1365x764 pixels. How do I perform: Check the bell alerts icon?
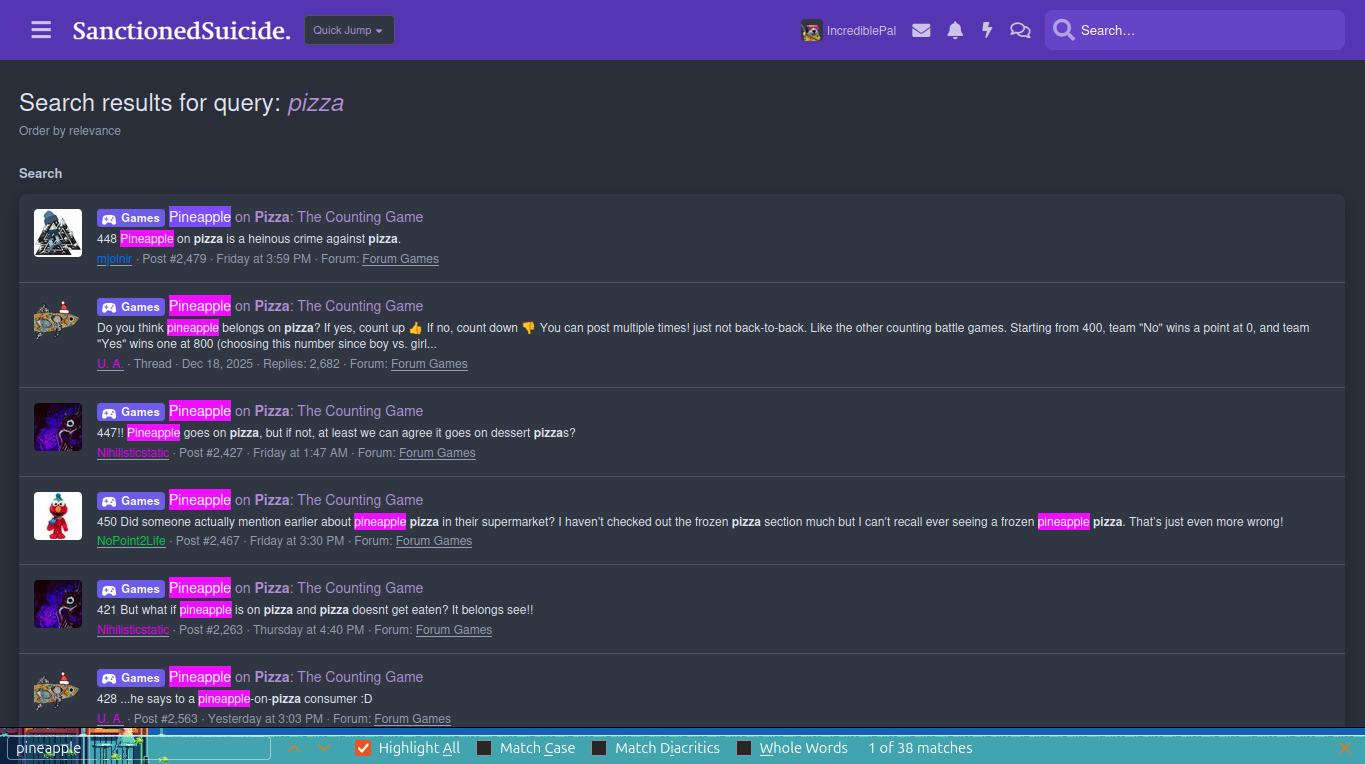955,30
